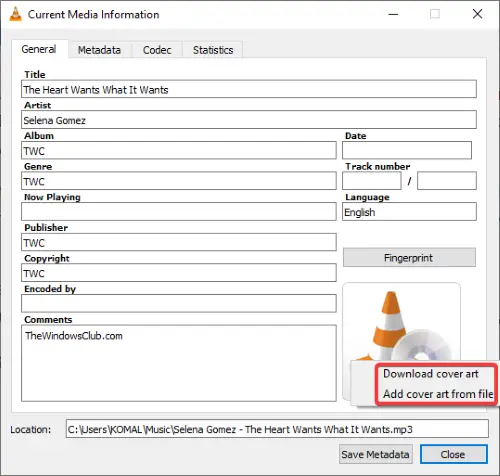
Task: Click the empty Date field
Action: point(407,150)
